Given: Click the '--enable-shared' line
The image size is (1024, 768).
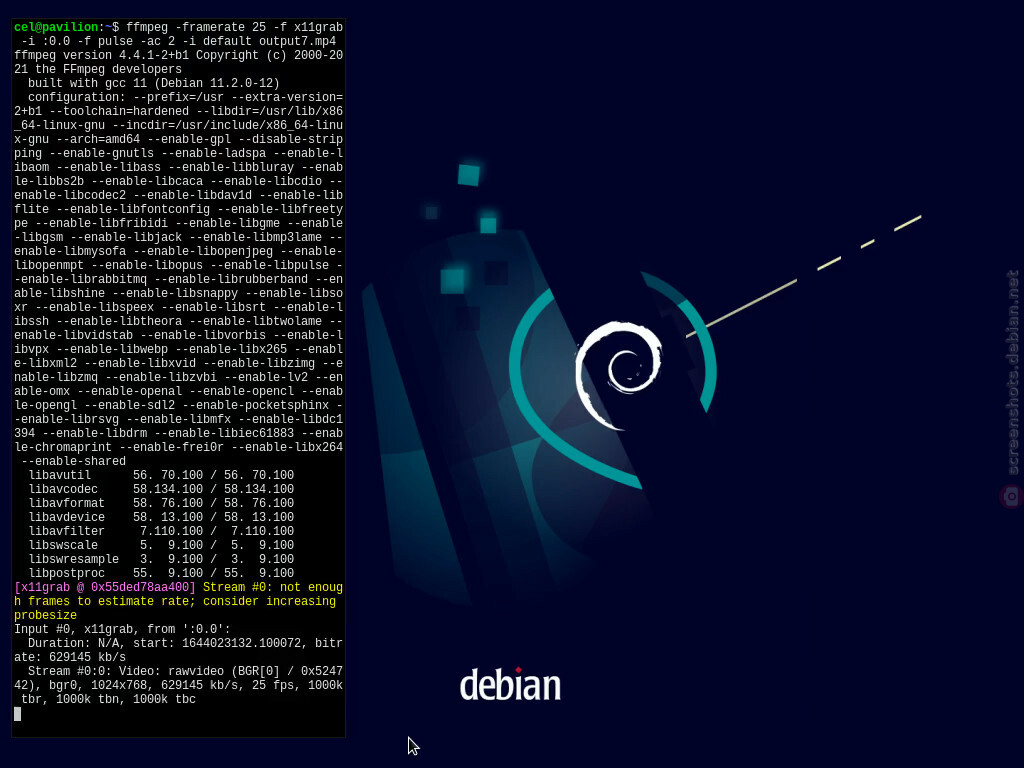Looking at the screenshot, I should (x=74, y=461).
